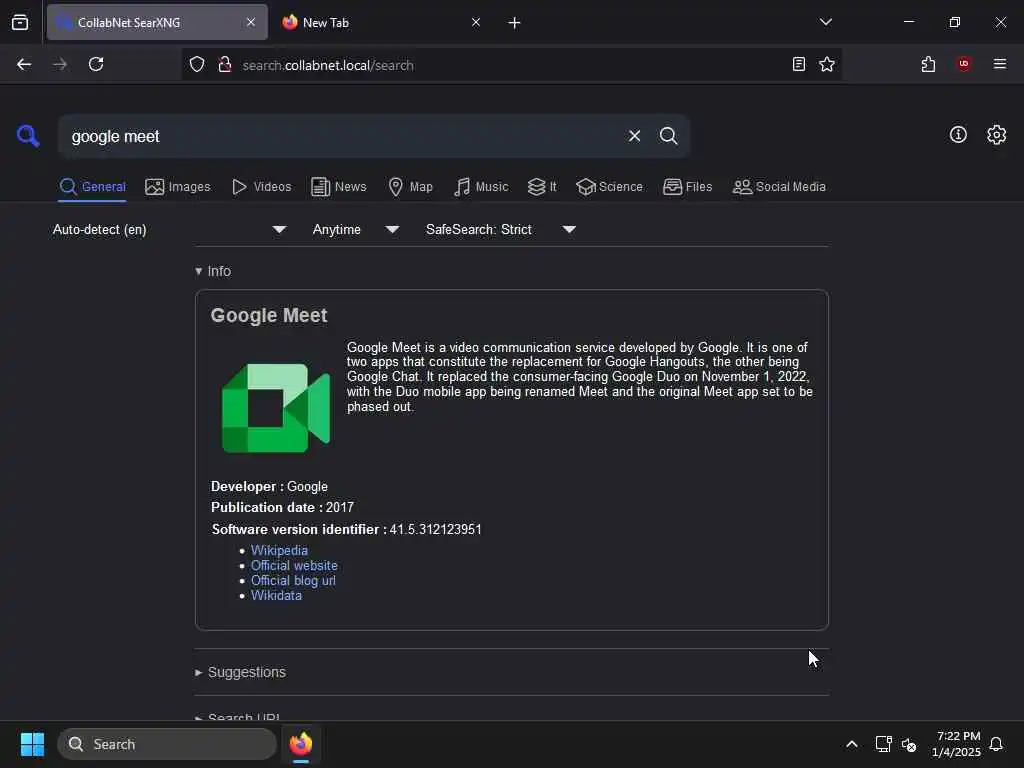The height and width of the screenshot is (768, 1024).
Task: Go back to previous page
Action: (x=24, y=64)
